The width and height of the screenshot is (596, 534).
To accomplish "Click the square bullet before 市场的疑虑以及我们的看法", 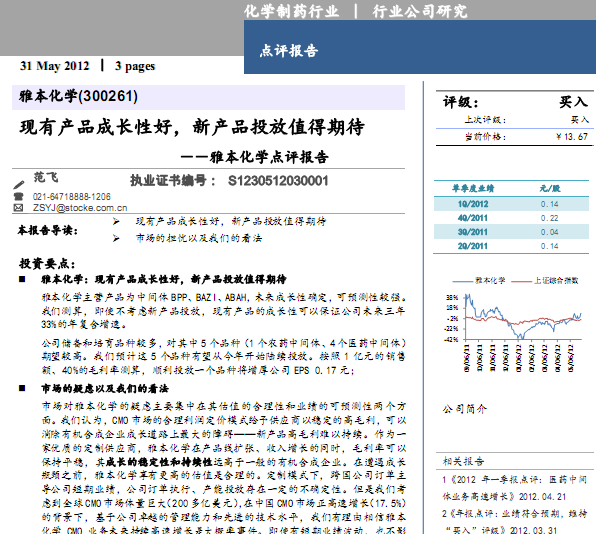I will [22, 388].
